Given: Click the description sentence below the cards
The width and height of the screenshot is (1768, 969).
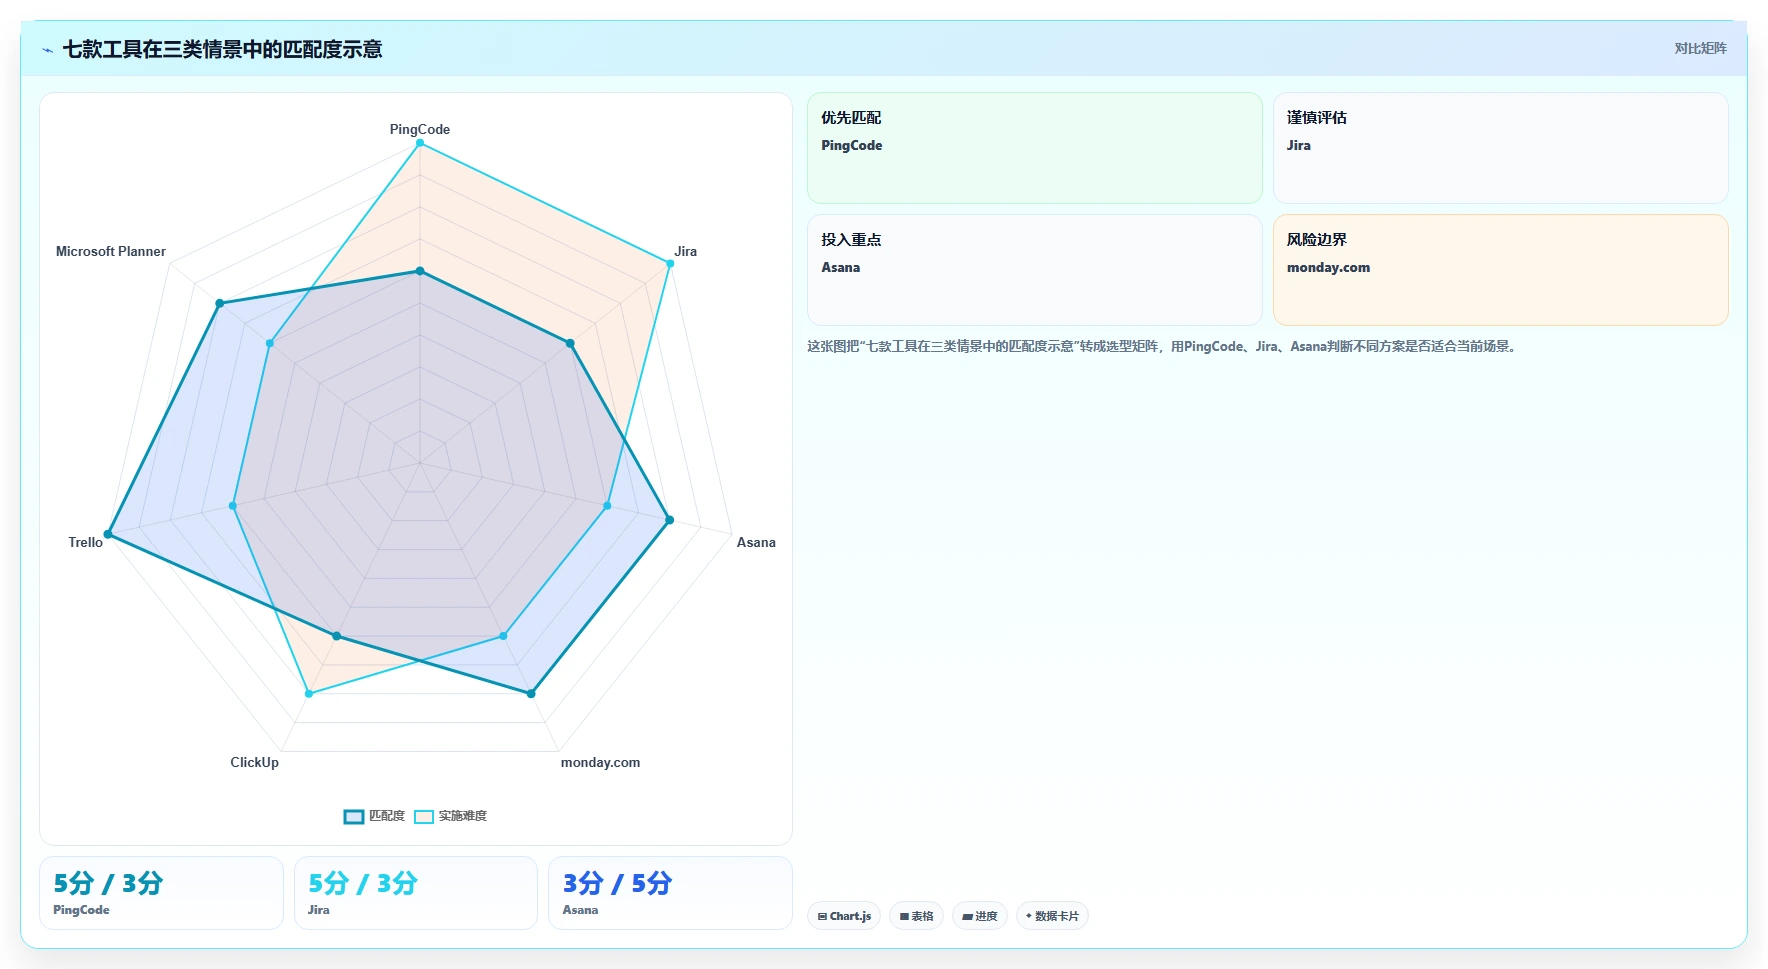Looking at the screenshot, I should coord(1163,346).
